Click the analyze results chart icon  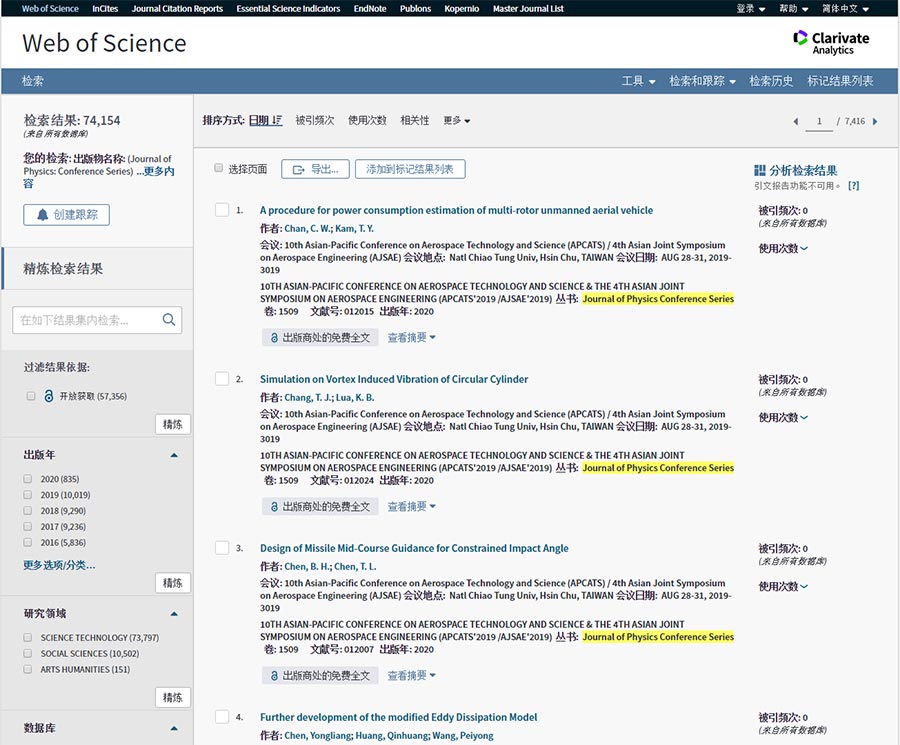[759, 170]
